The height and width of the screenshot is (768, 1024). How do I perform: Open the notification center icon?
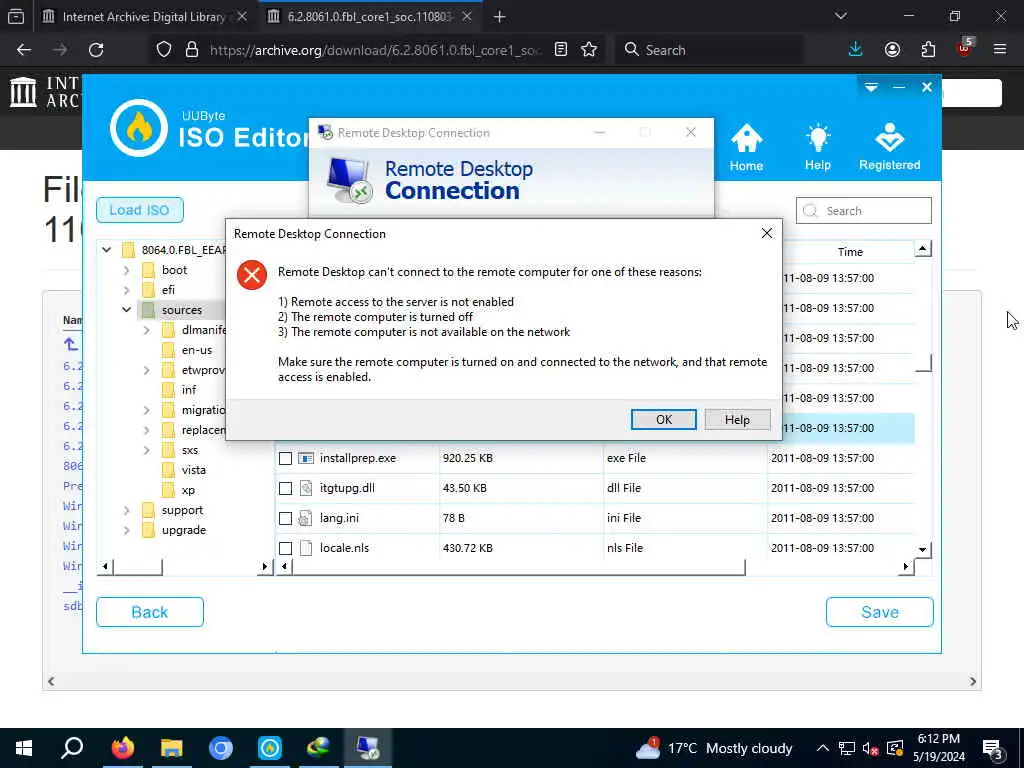(993, 749)
